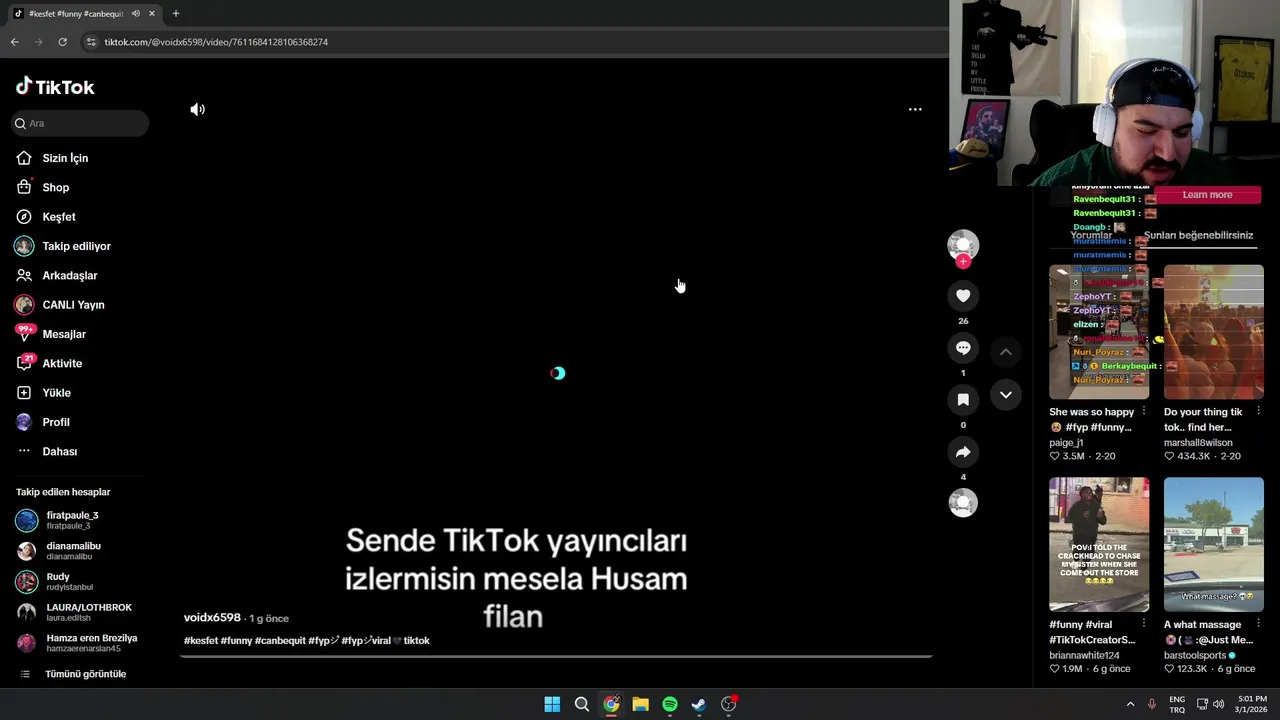
Task: Open the system volume tray icon
Action: tap(1218, 704)
